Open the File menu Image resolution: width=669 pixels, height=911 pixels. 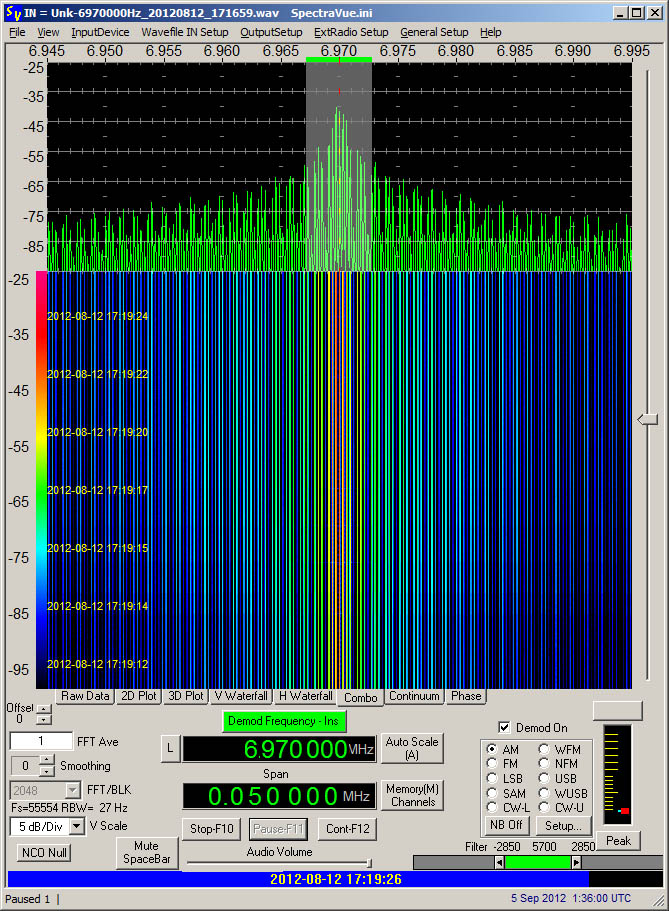(x=17, y=32)
